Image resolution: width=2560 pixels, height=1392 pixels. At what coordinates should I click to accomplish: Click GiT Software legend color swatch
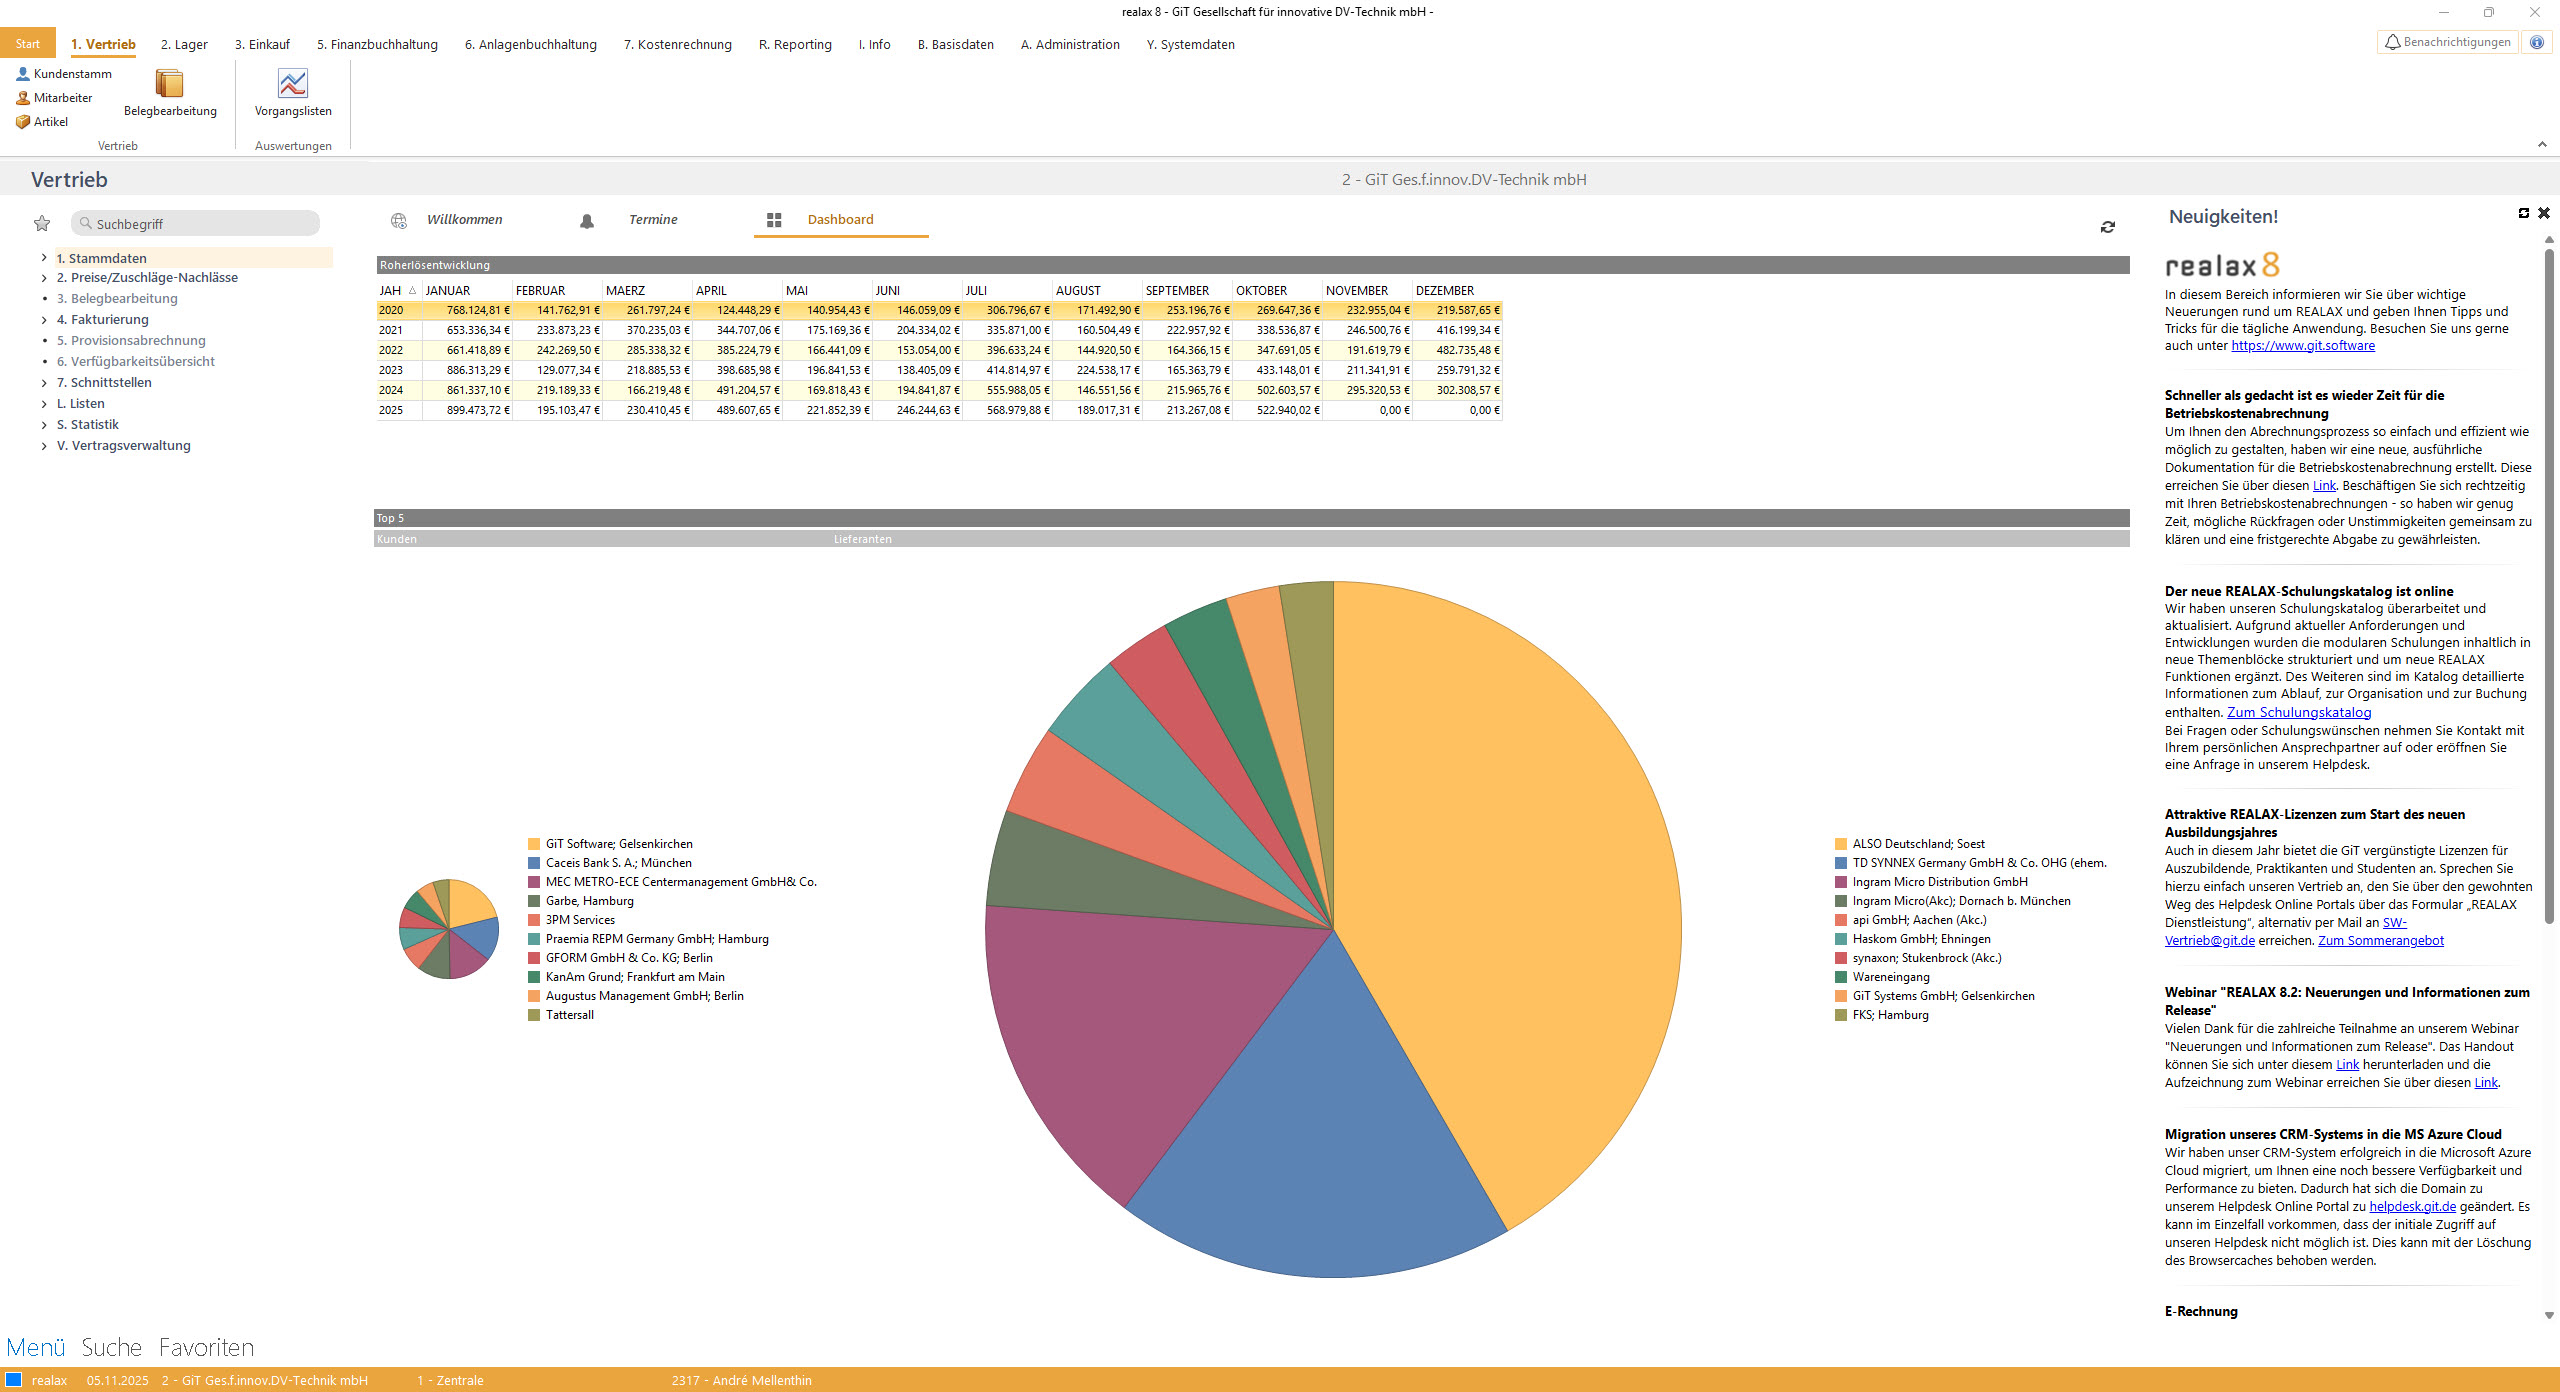(534, 844)
